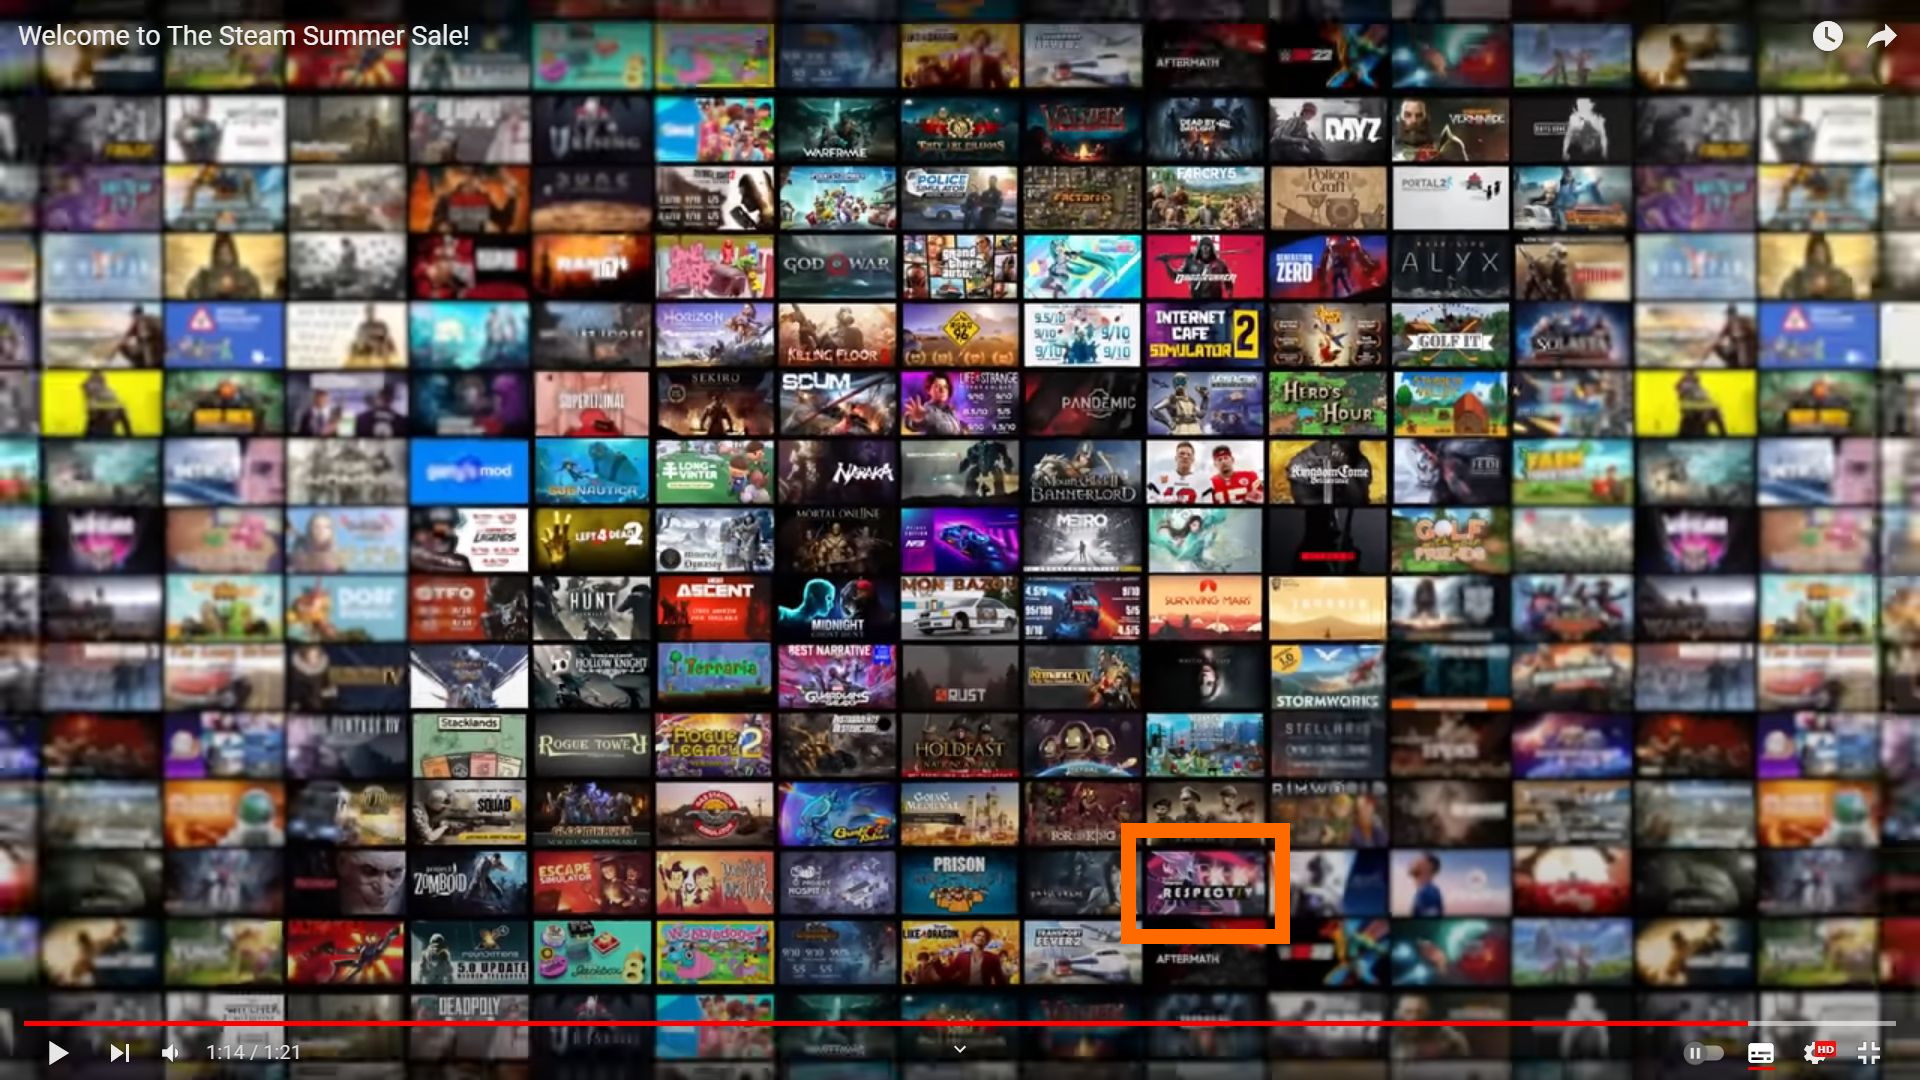Screen dimensions: 1920x1080
Task: Click the highlighted Respect game thumbnail
Action: click(x=1205, y=883)
